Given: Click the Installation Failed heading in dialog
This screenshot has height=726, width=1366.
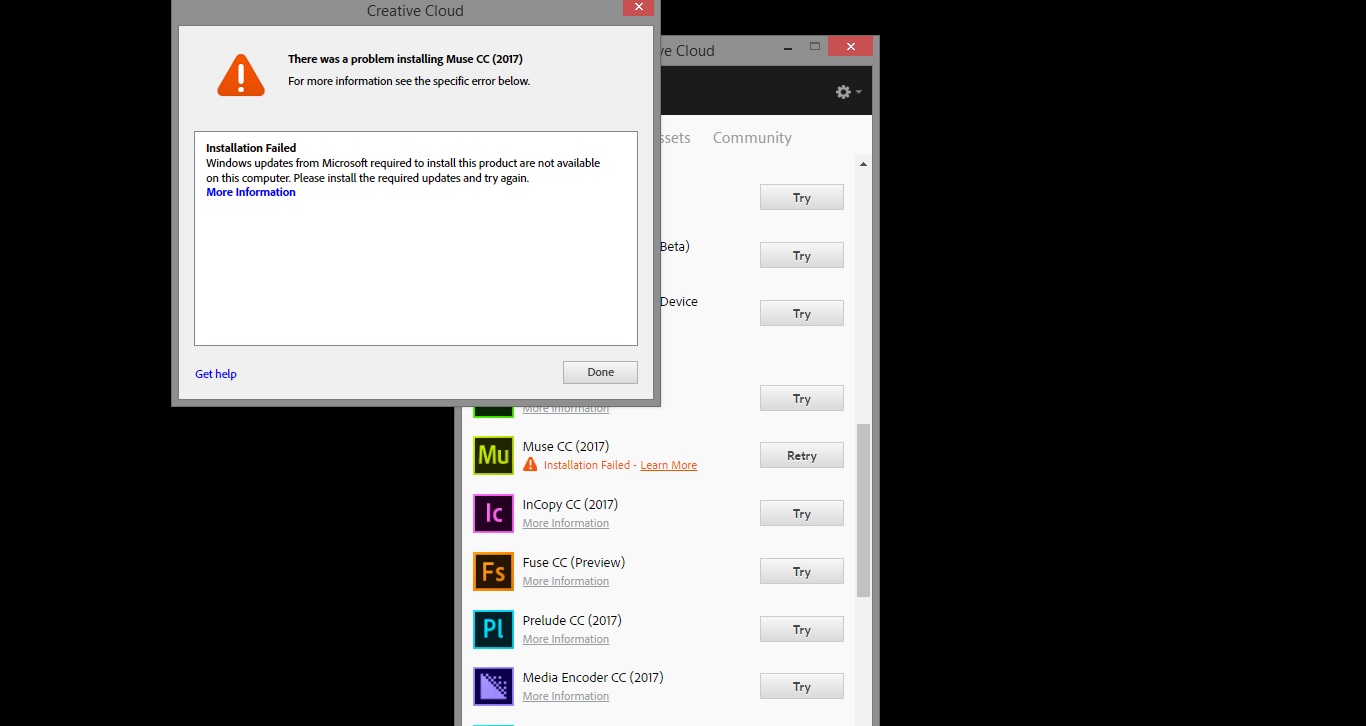Looking at the screenshot, I should 251,148.
